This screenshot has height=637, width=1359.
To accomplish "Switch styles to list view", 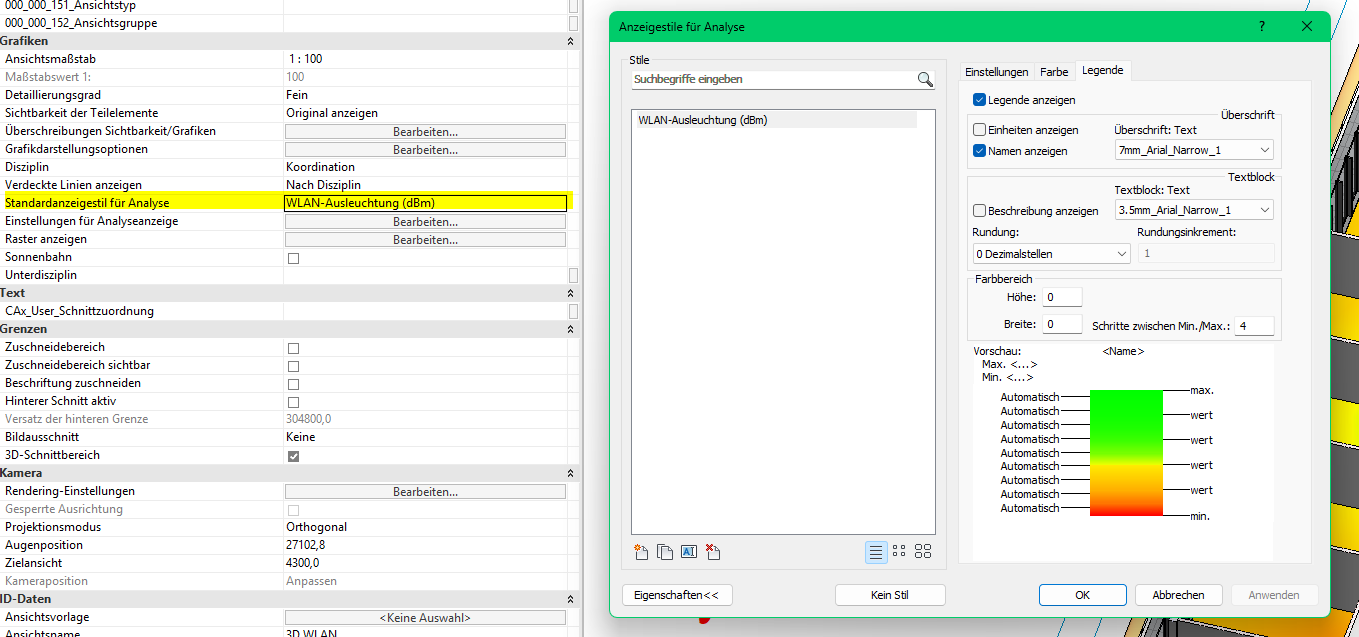I will tap(876, 552).
